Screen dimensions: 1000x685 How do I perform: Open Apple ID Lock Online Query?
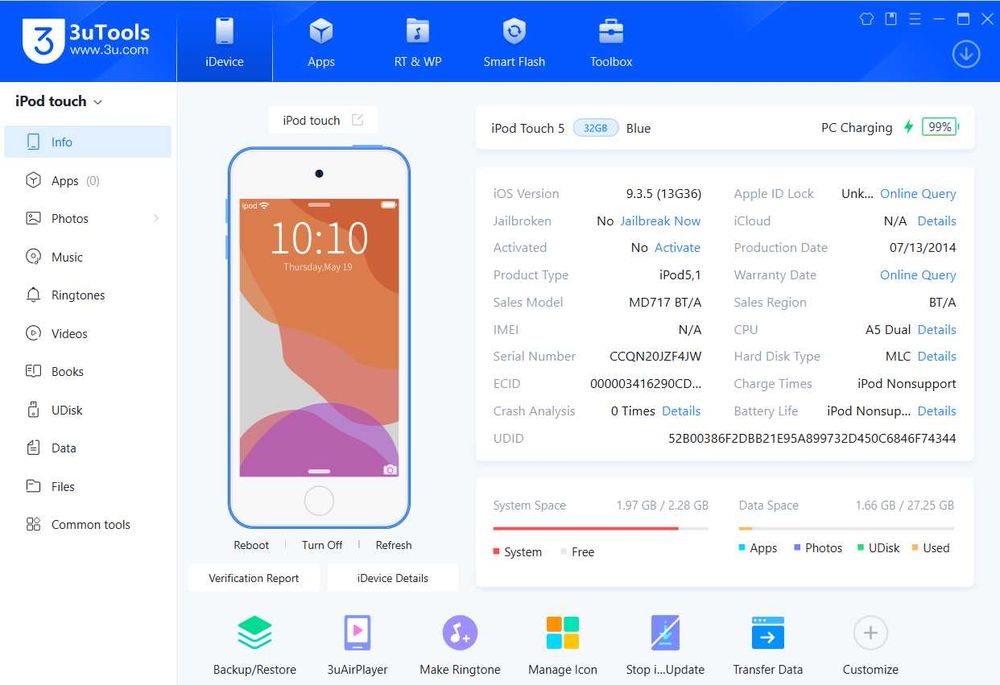(918, 193)
